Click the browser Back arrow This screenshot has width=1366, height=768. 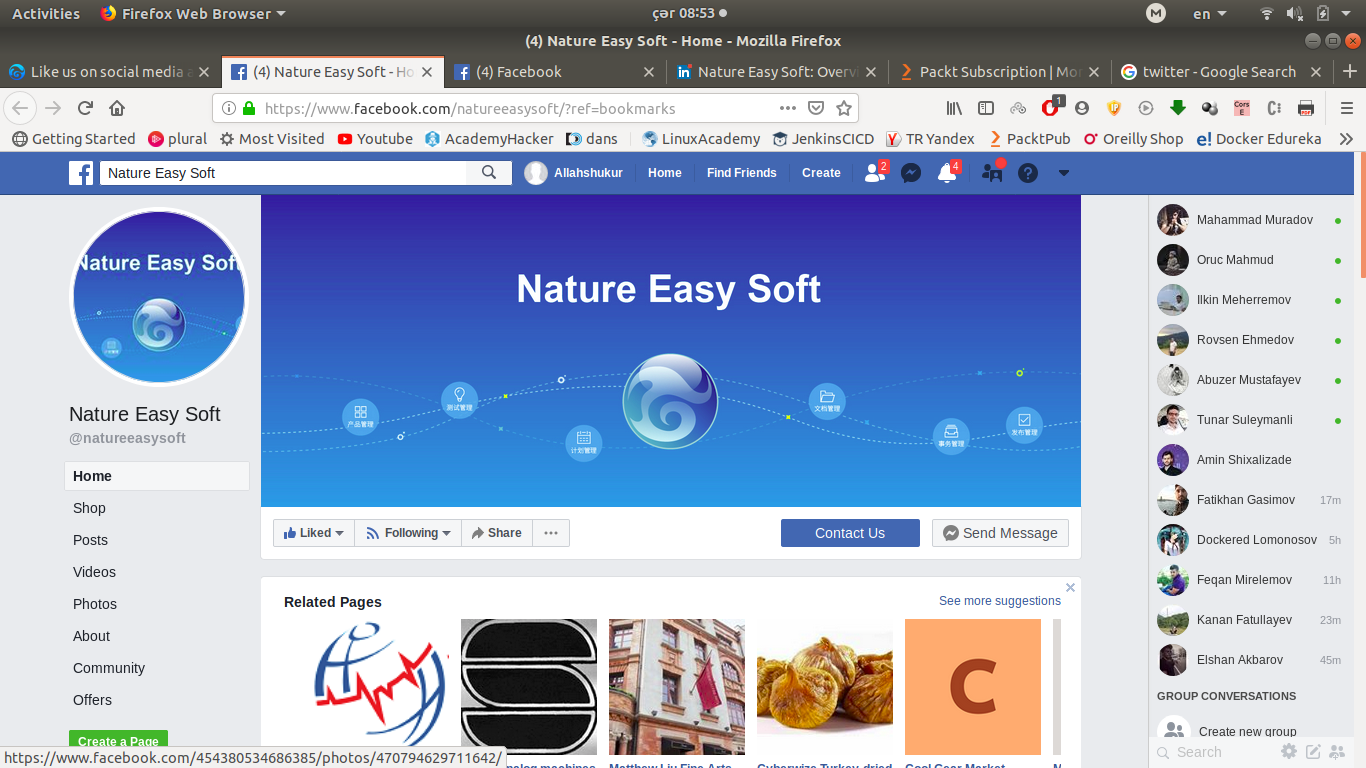(22, 108)
